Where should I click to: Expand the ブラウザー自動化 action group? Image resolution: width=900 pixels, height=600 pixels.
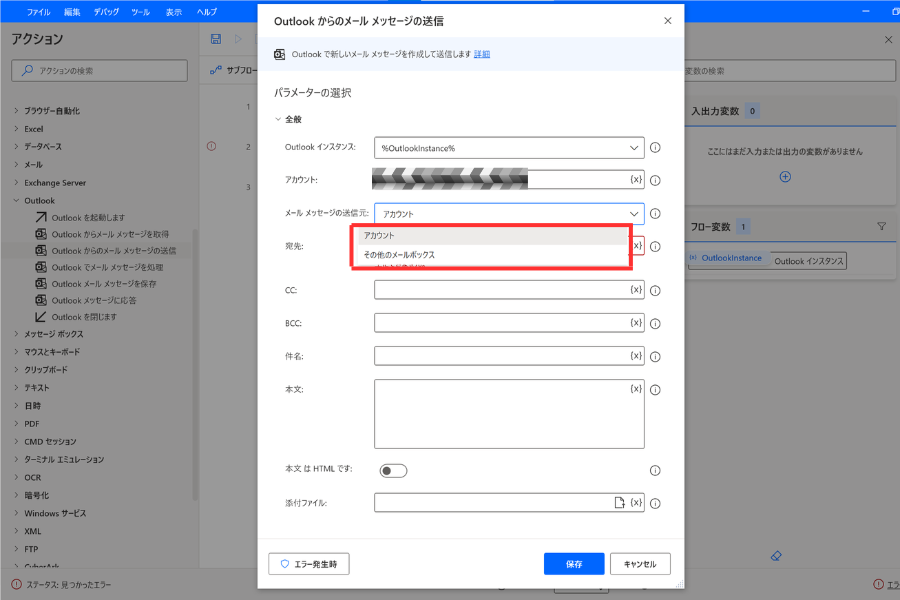click(x=16, y=110)
